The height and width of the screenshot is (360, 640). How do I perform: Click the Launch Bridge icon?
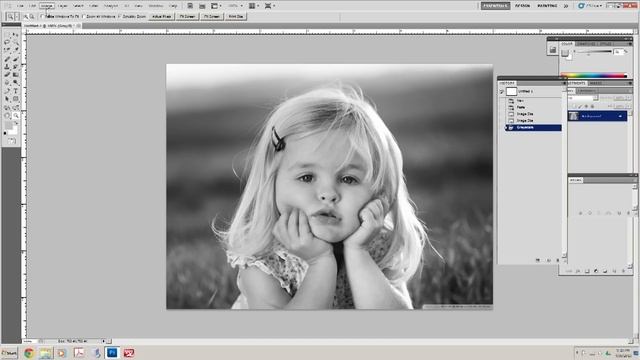(x=190, y=6)
